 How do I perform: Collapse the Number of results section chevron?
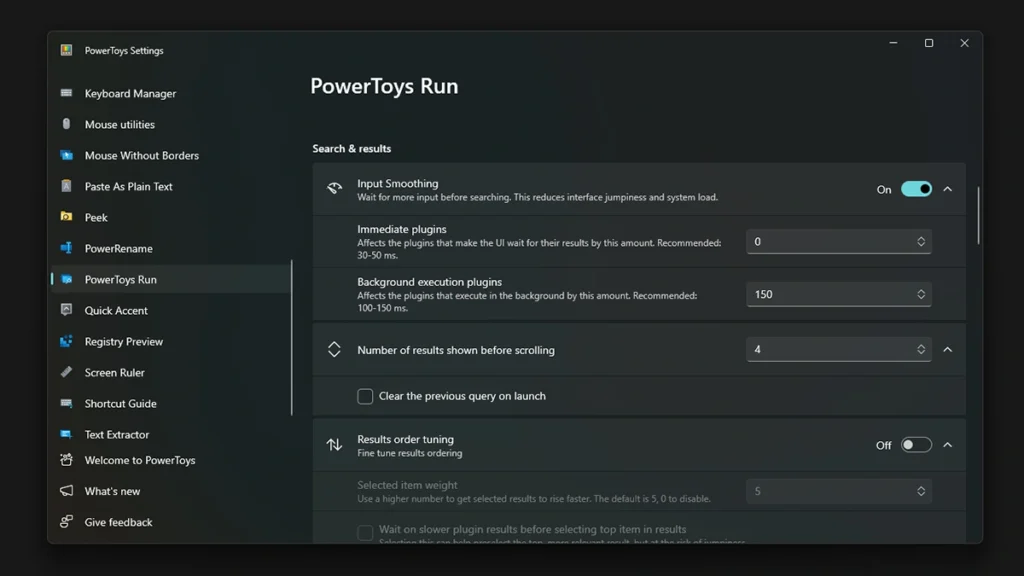coord(948,349)
